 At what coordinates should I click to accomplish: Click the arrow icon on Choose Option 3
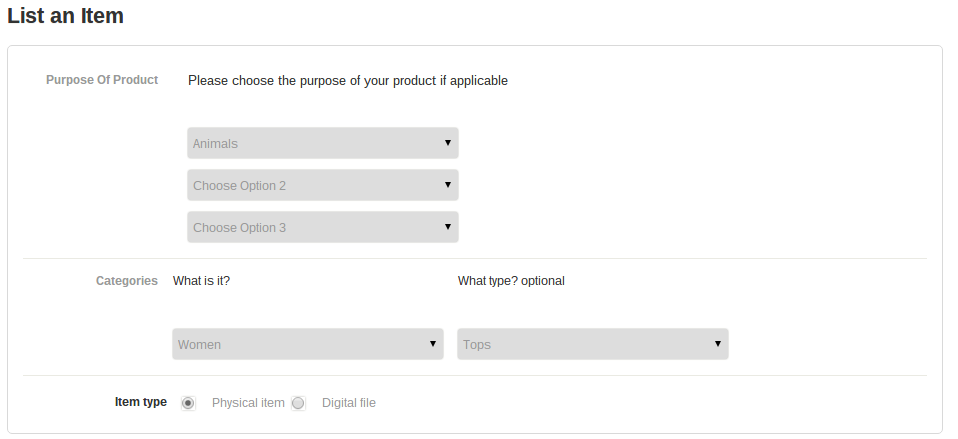[448, 227]
